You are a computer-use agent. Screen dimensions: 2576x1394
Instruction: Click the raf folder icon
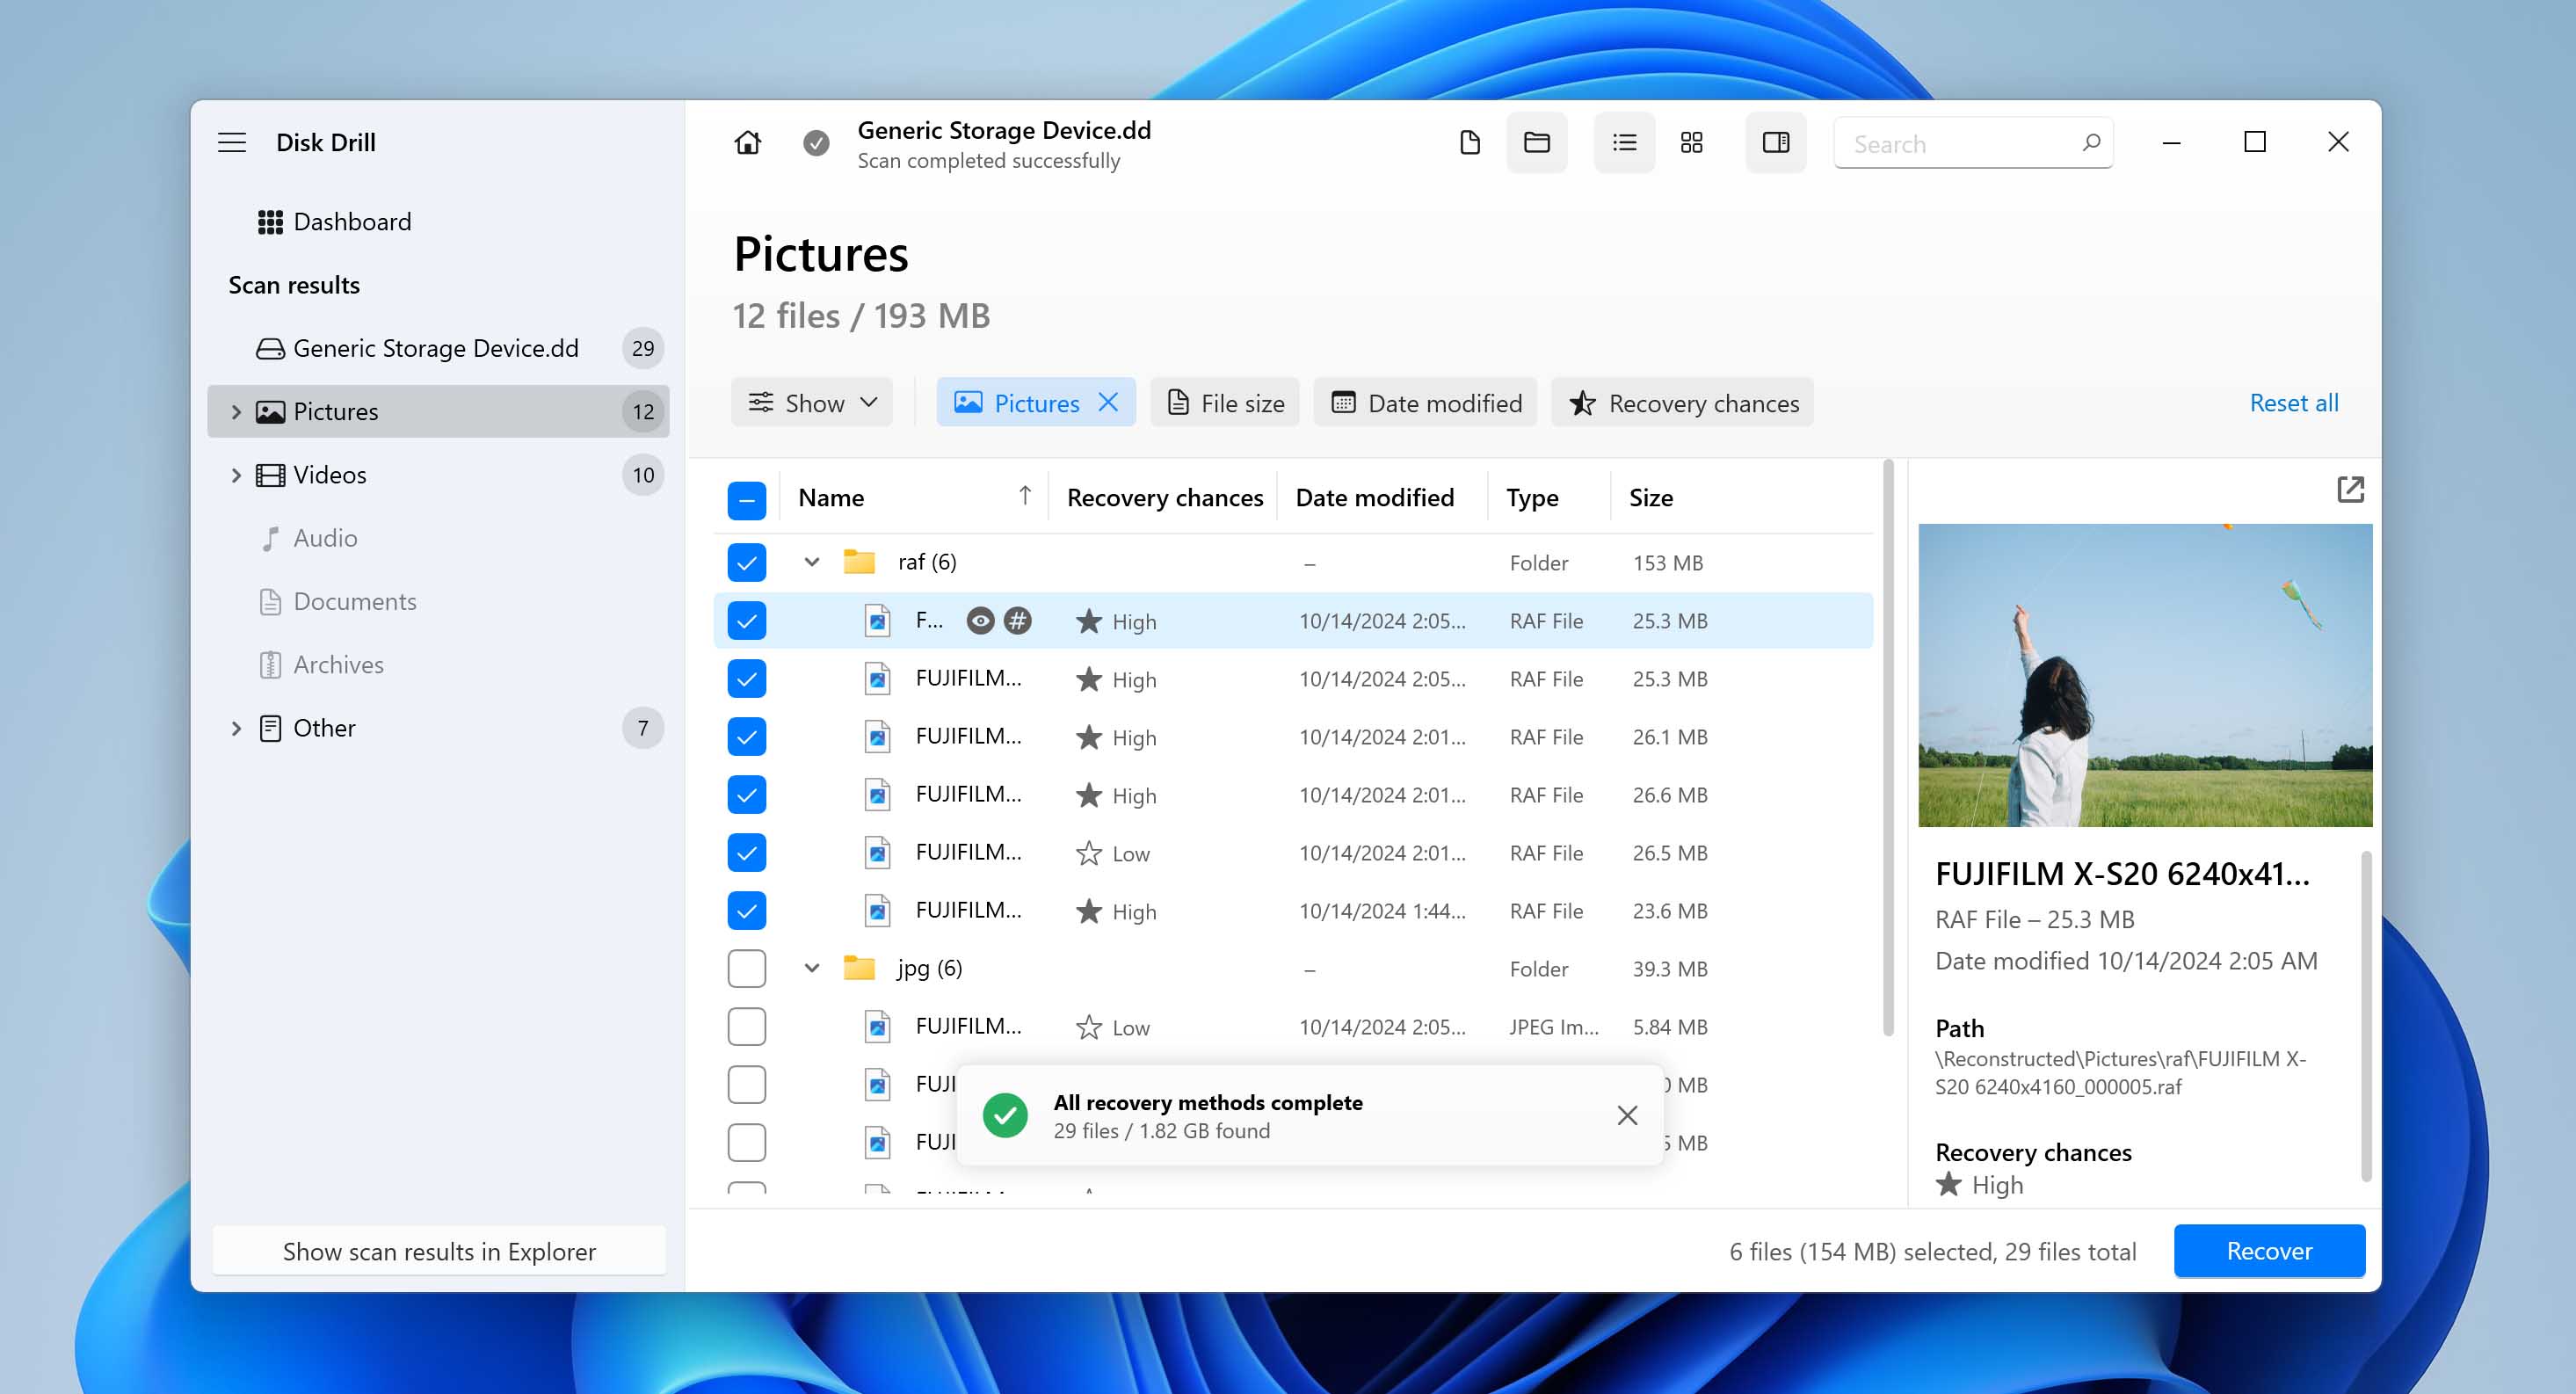859,562
